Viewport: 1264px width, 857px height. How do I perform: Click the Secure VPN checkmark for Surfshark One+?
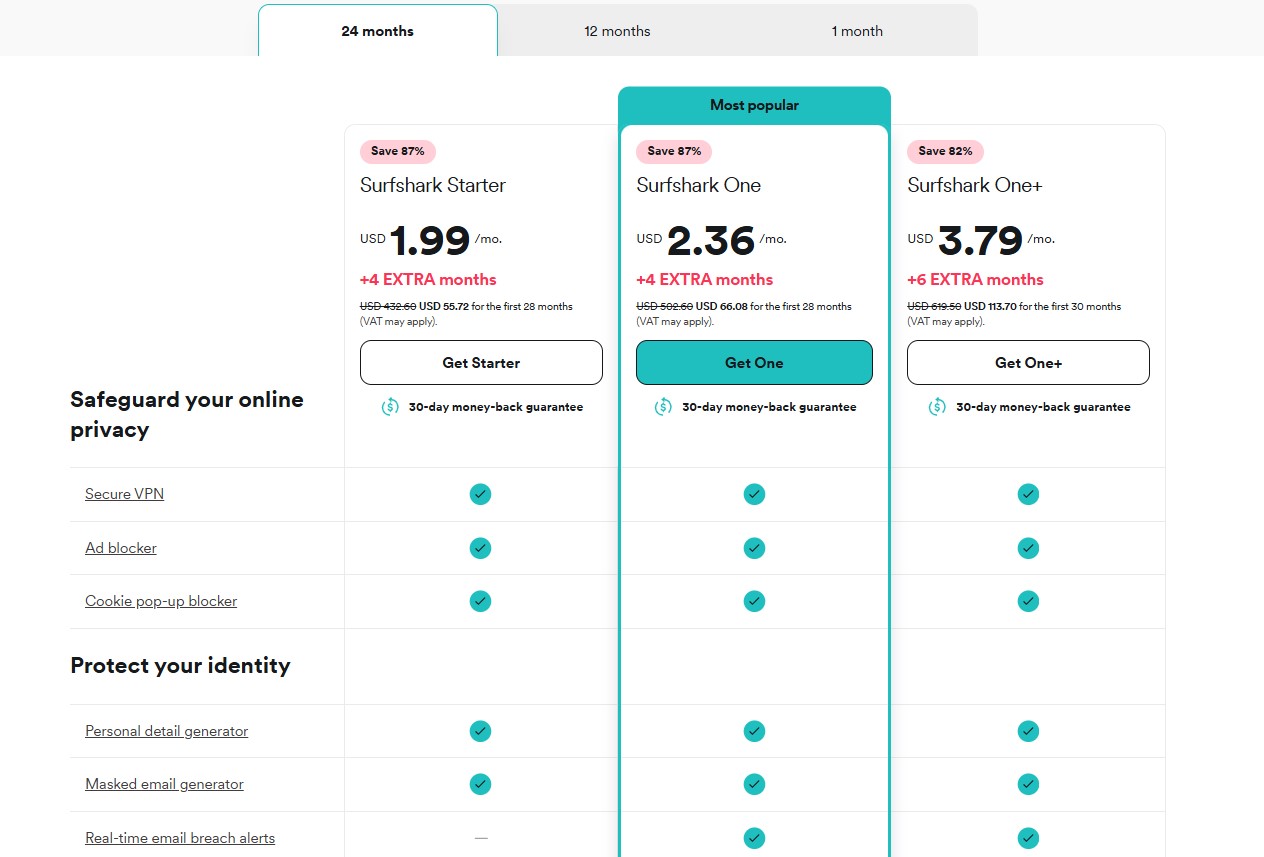(1028, 494)
